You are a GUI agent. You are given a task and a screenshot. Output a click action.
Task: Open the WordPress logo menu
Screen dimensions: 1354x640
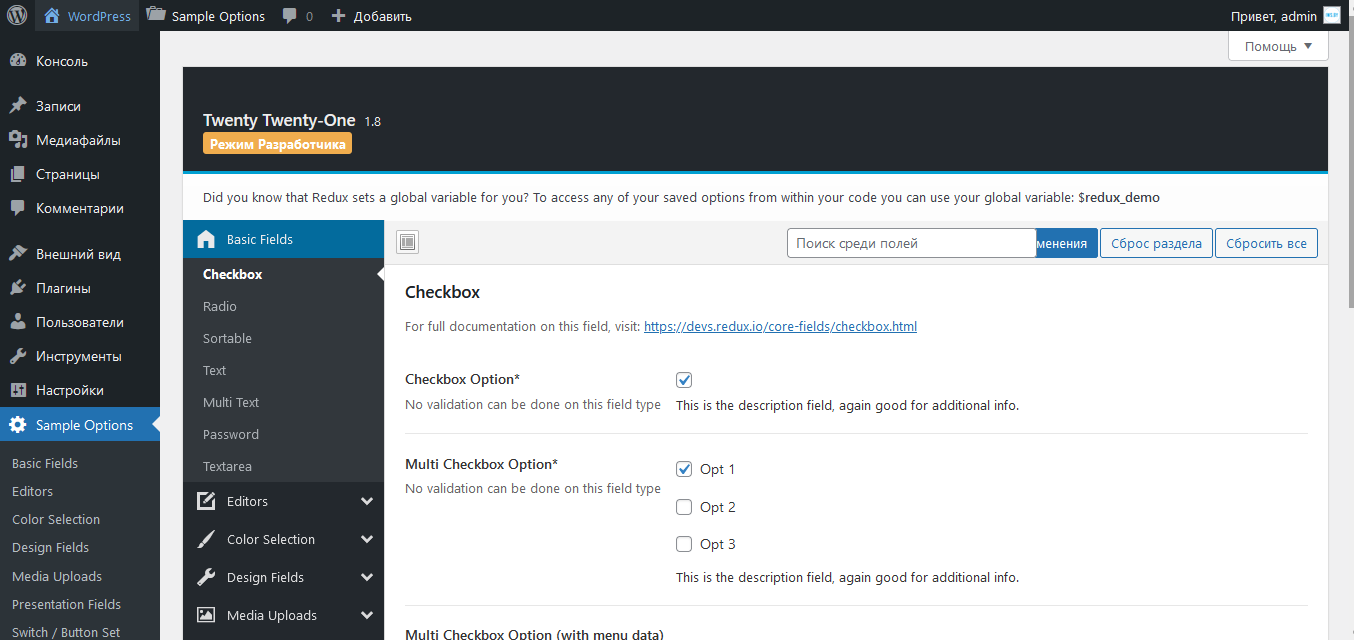[17, 16]
